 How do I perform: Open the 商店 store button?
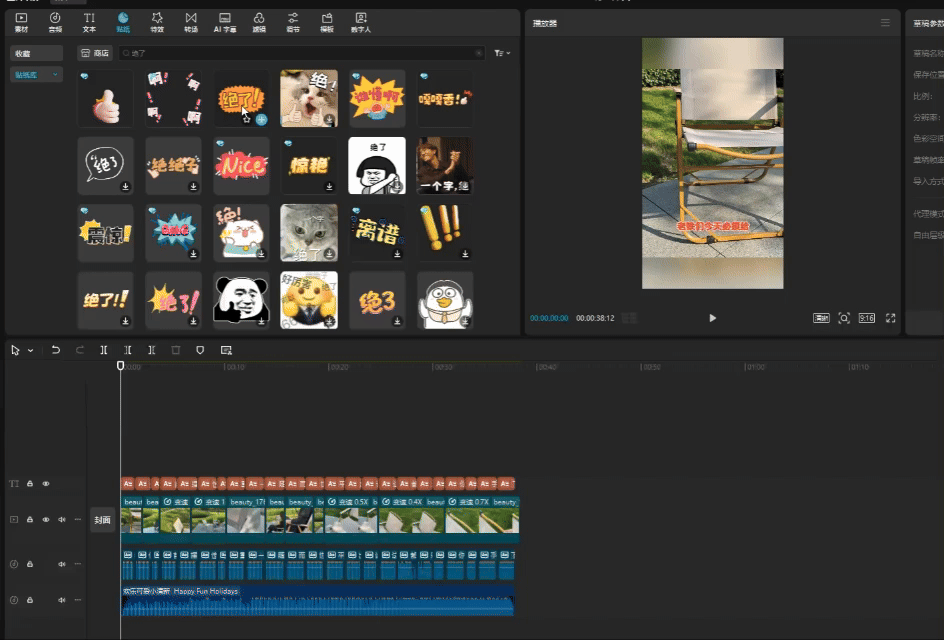pyautogui.click(x=95, y=53)
